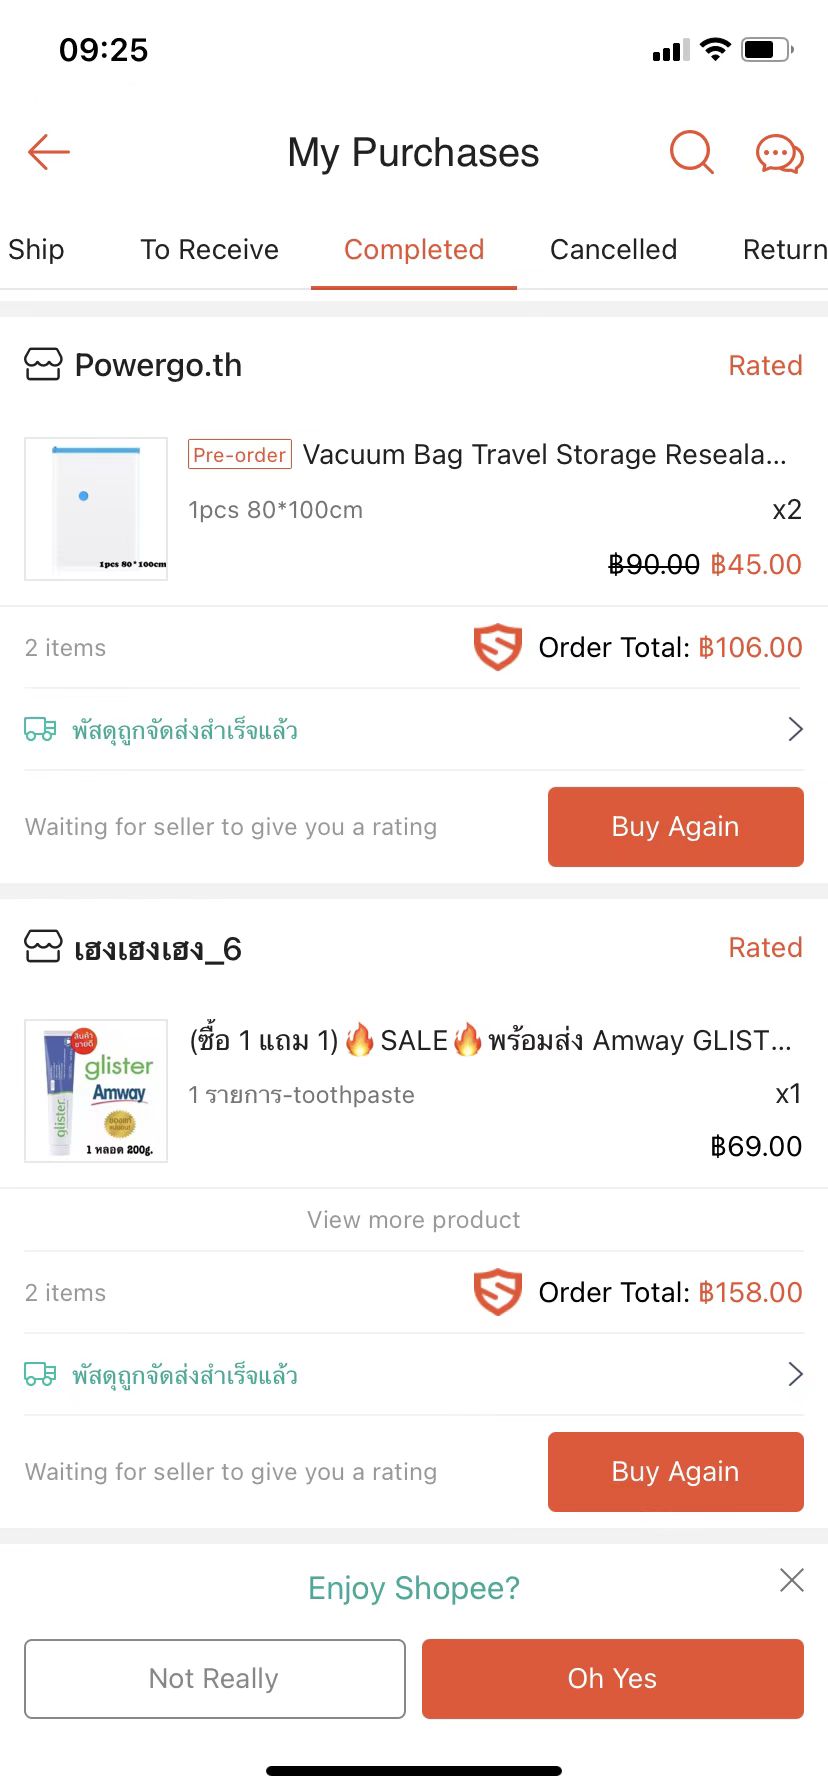
Task: Switch to the Cancelled tab
Action: point(613,250)
